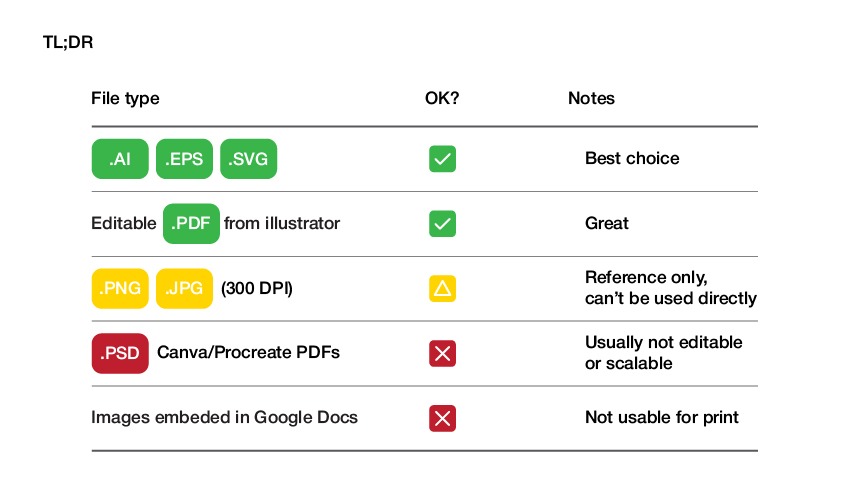Click the "Best choice" note
Image resolution: width=842 pixels, height=499 pixels.
(x=632, y=158)
